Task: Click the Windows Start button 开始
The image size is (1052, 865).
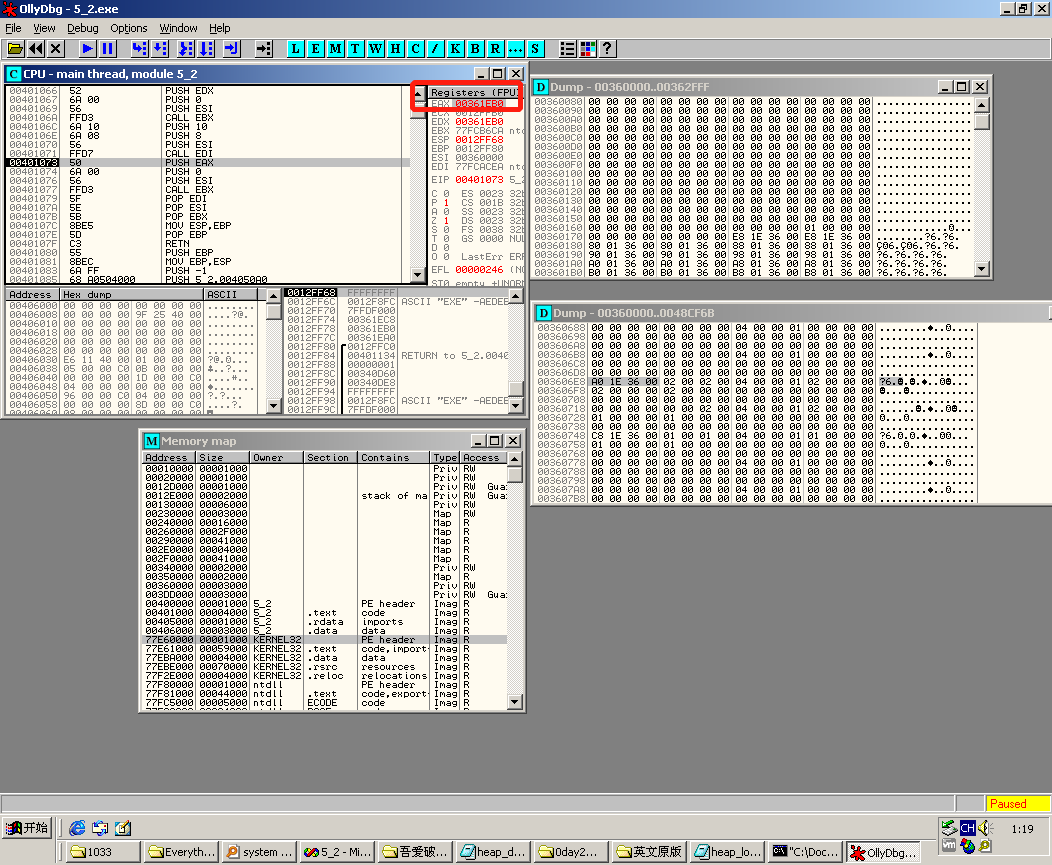Action: click(x=27, y=828)
